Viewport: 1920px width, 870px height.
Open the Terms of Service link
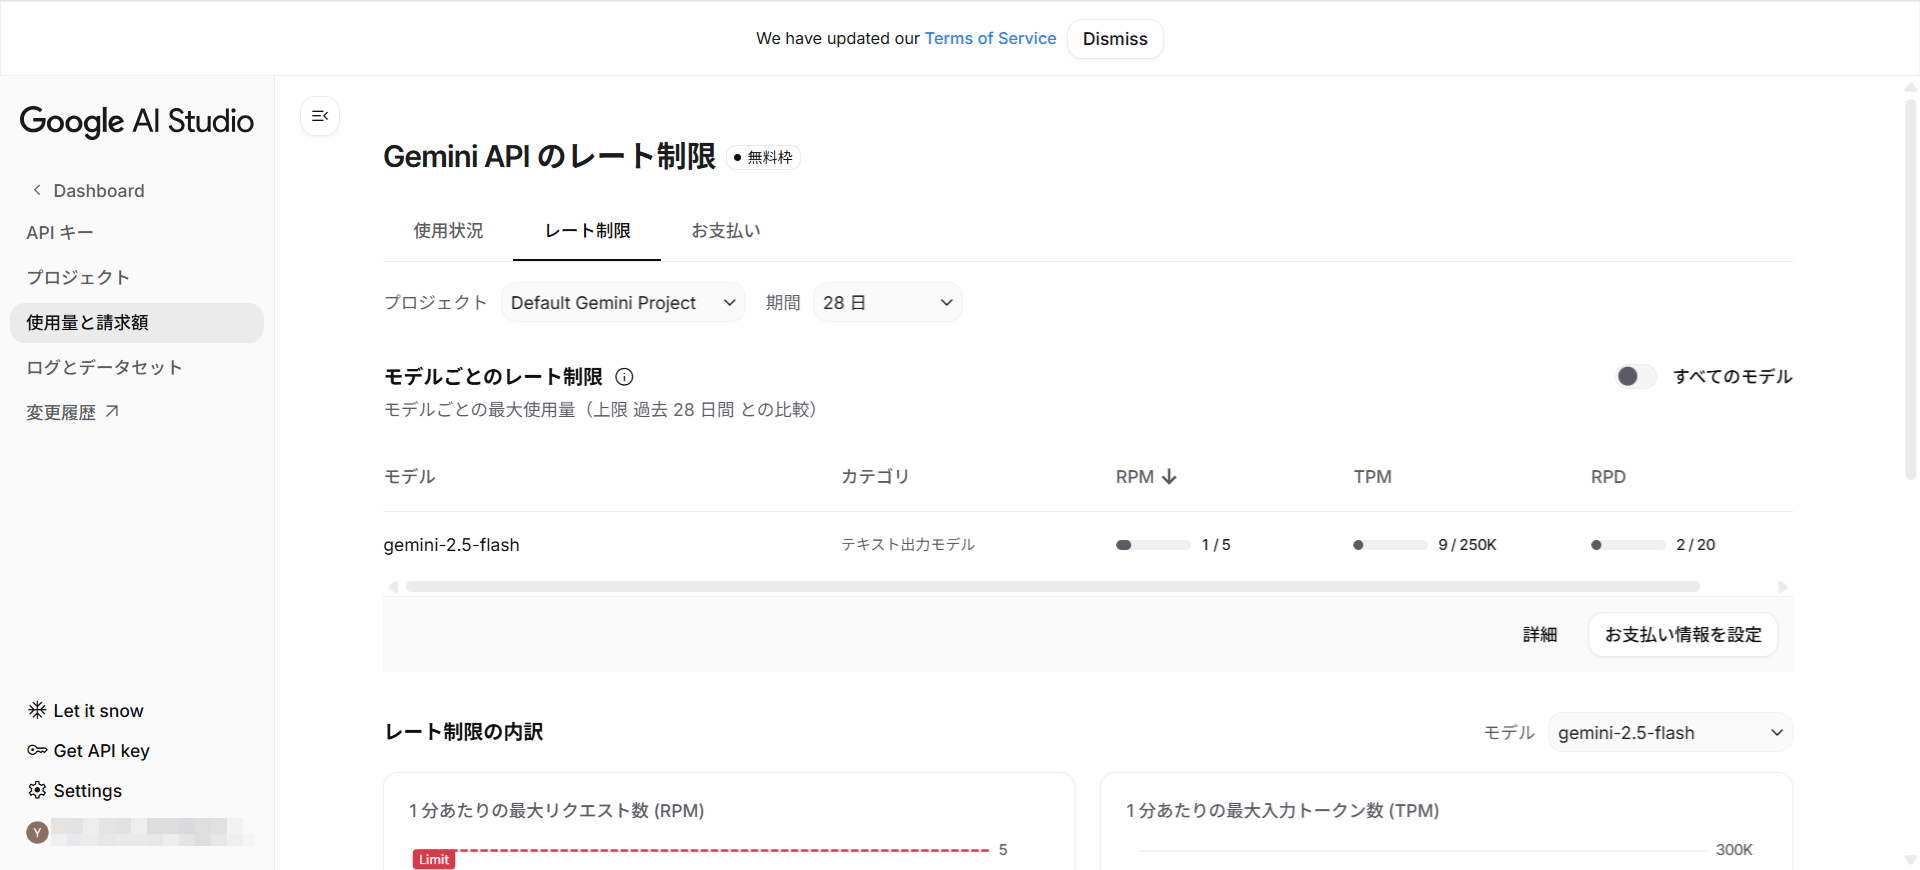pos(990,39)
